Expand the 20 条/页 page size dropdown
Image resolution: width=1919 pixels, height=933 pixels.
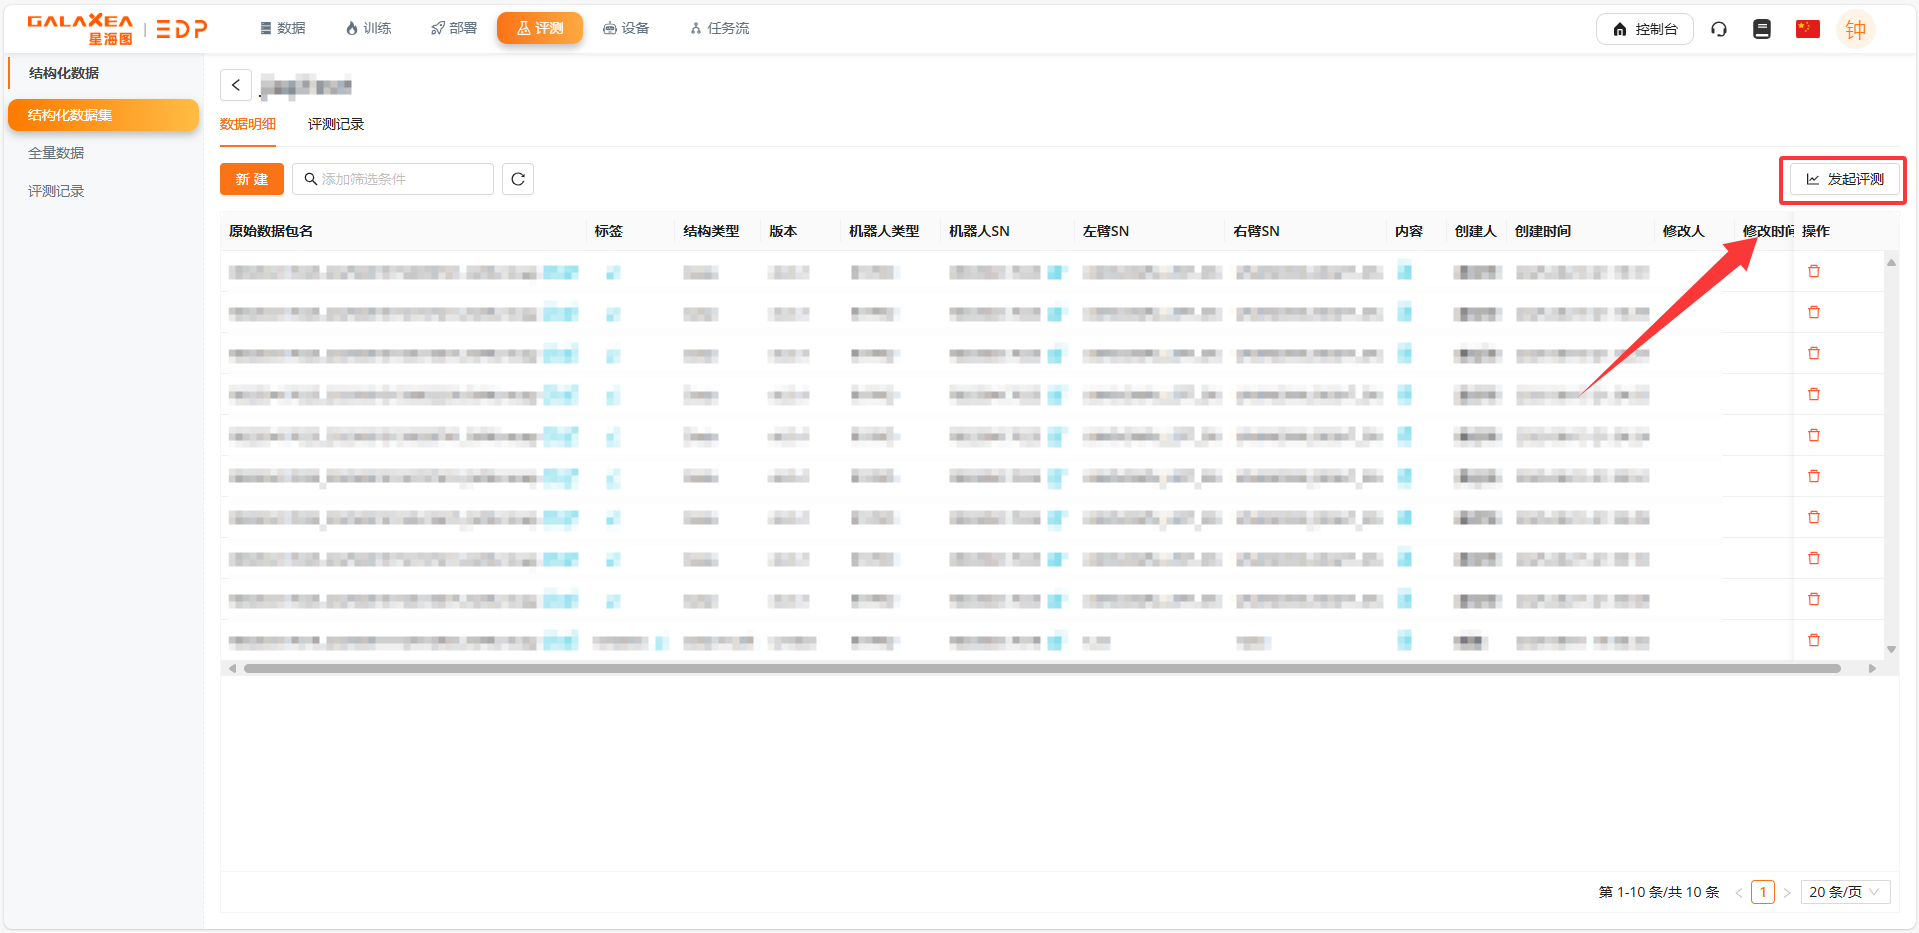click(1844, 892)
